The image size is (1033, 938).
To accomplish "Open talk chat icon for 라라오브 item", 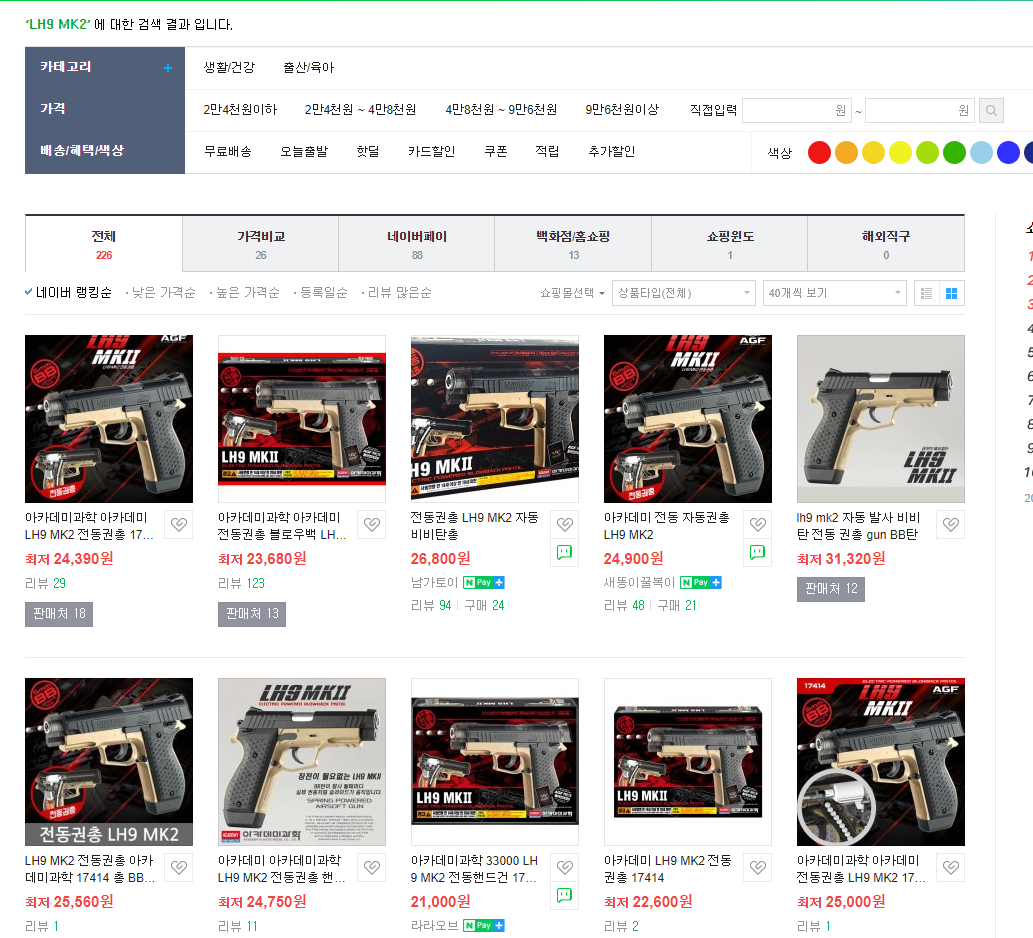I will [x=565, y=895].
